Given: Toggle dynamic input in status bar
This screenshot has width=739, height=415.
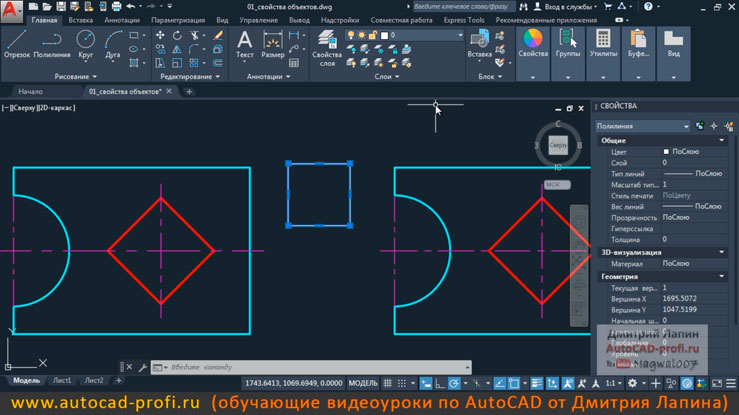Looking at the screenshot, I should coord(426,383).
